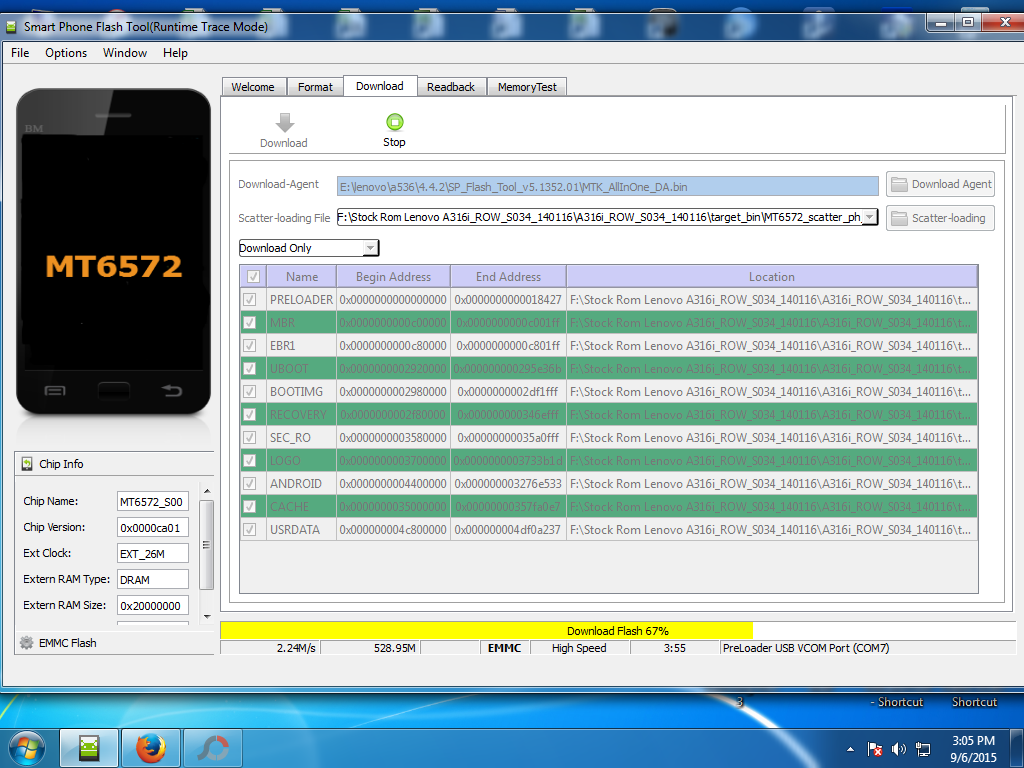1024x768 pixels.
Task: Expand the Scatter-loading File path dropdown
Action: [x=869, y=217]
